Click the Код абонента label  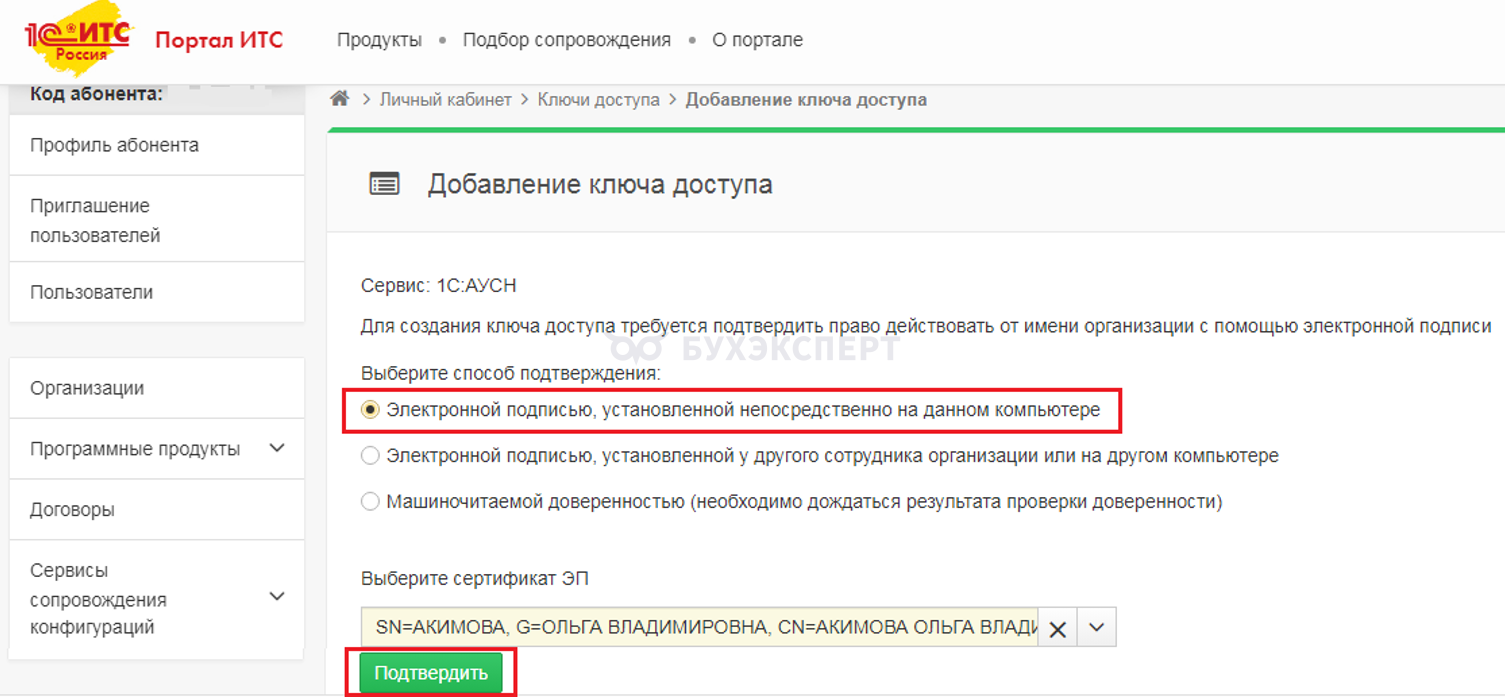96,93
